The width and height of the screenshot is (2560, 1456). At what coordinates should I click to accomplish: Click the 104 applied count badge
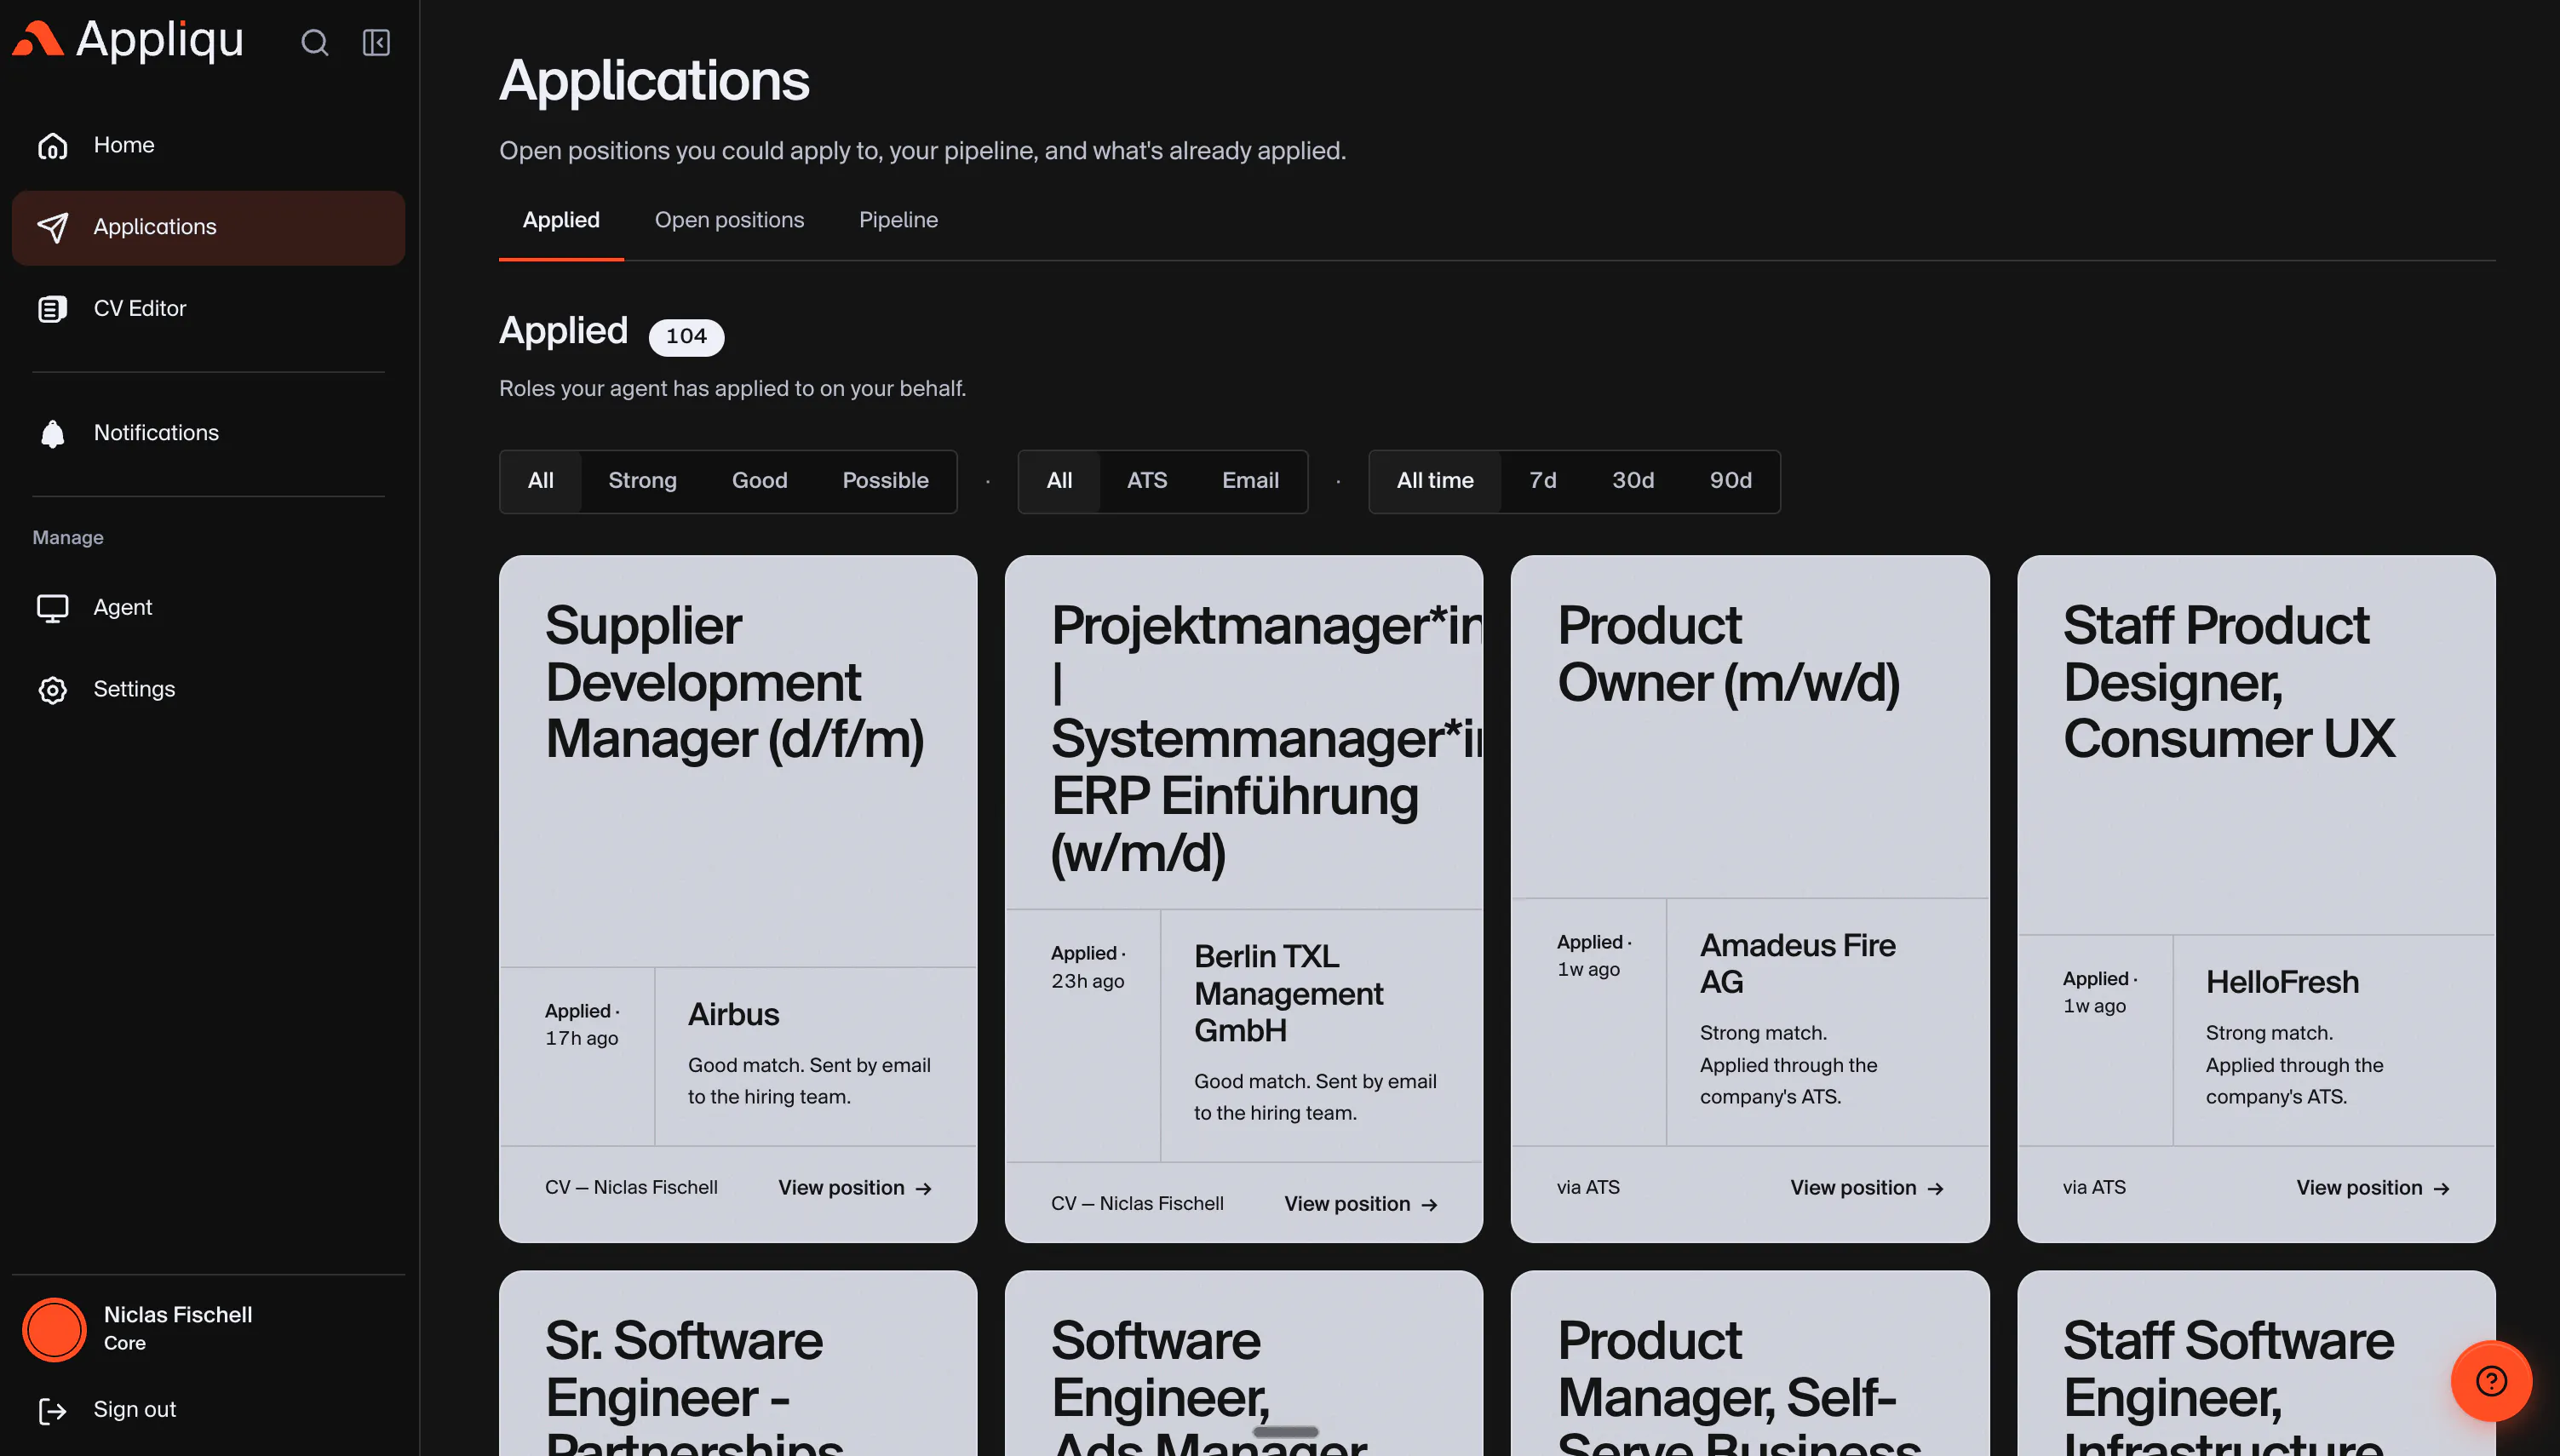(x=686, y=337)
